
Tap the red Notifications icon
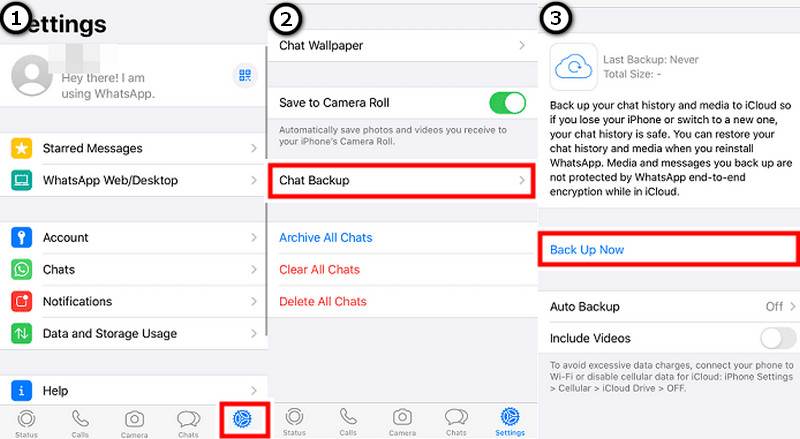pos(21,301)
